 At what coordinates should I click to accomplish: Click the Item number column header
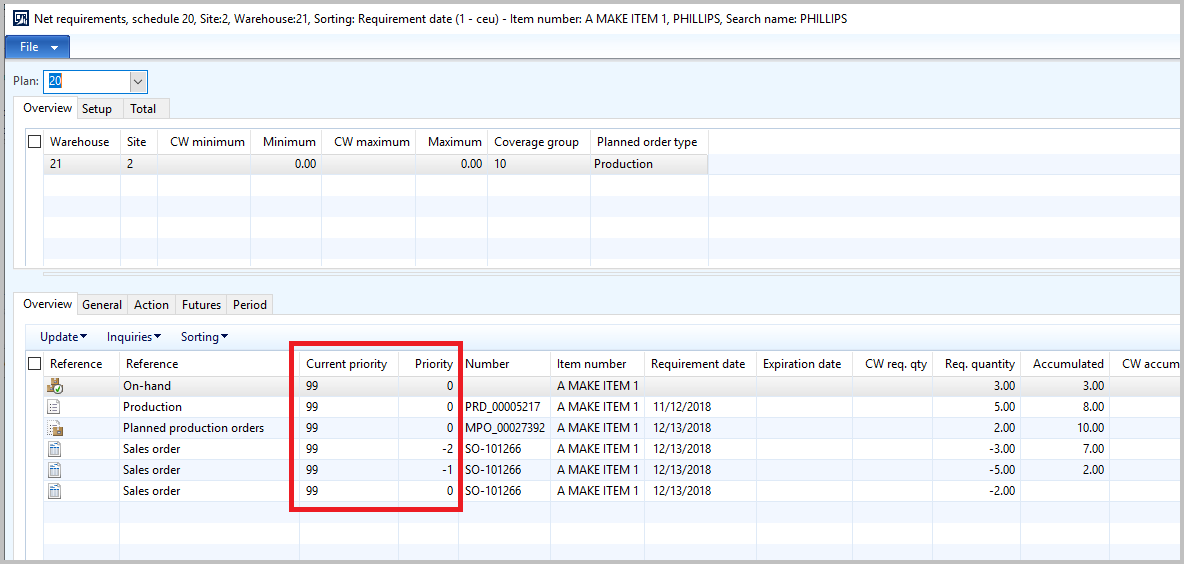pyautogui.click(x=597, y=364)
